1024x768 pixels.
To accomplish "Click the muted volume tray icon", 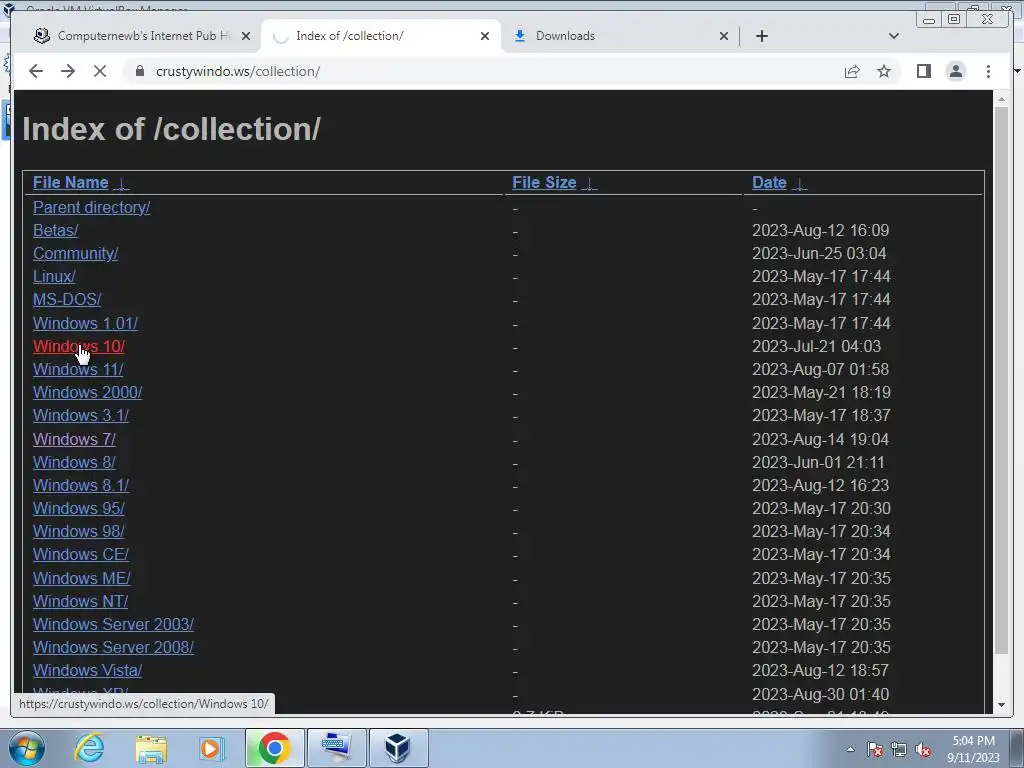I will click(923, 749).
